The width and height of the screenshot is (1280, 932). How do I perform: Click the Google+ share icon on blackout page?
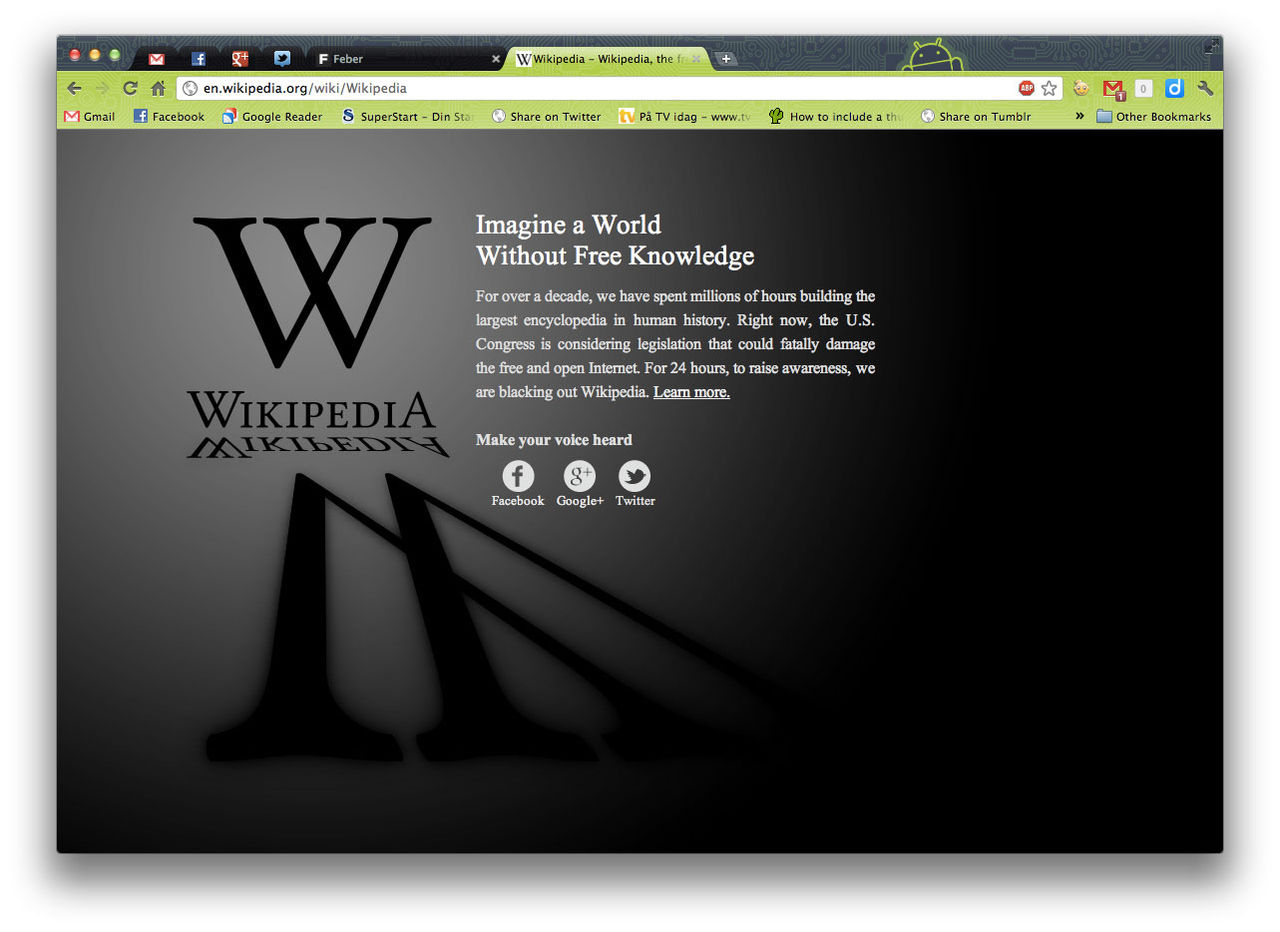click(x=580, y=476)
